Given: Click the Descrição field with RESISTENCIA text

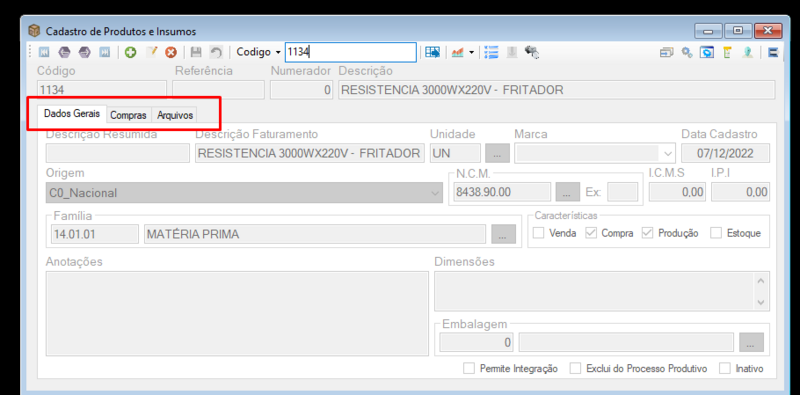Looking at the screenshot, I should tap(557, 90).
